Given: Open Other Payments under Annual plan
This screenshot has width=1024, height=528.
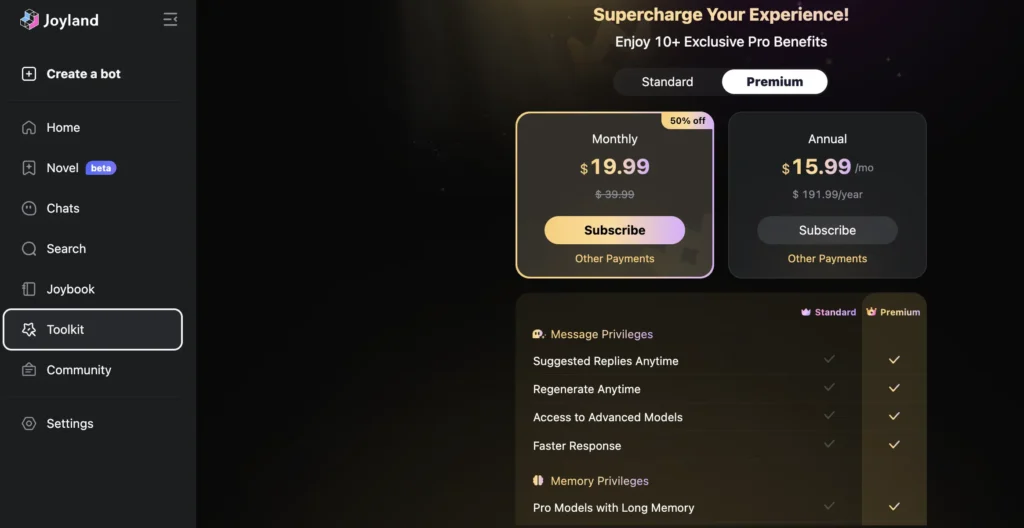Looking at the screenshot, I should point(827,259).
